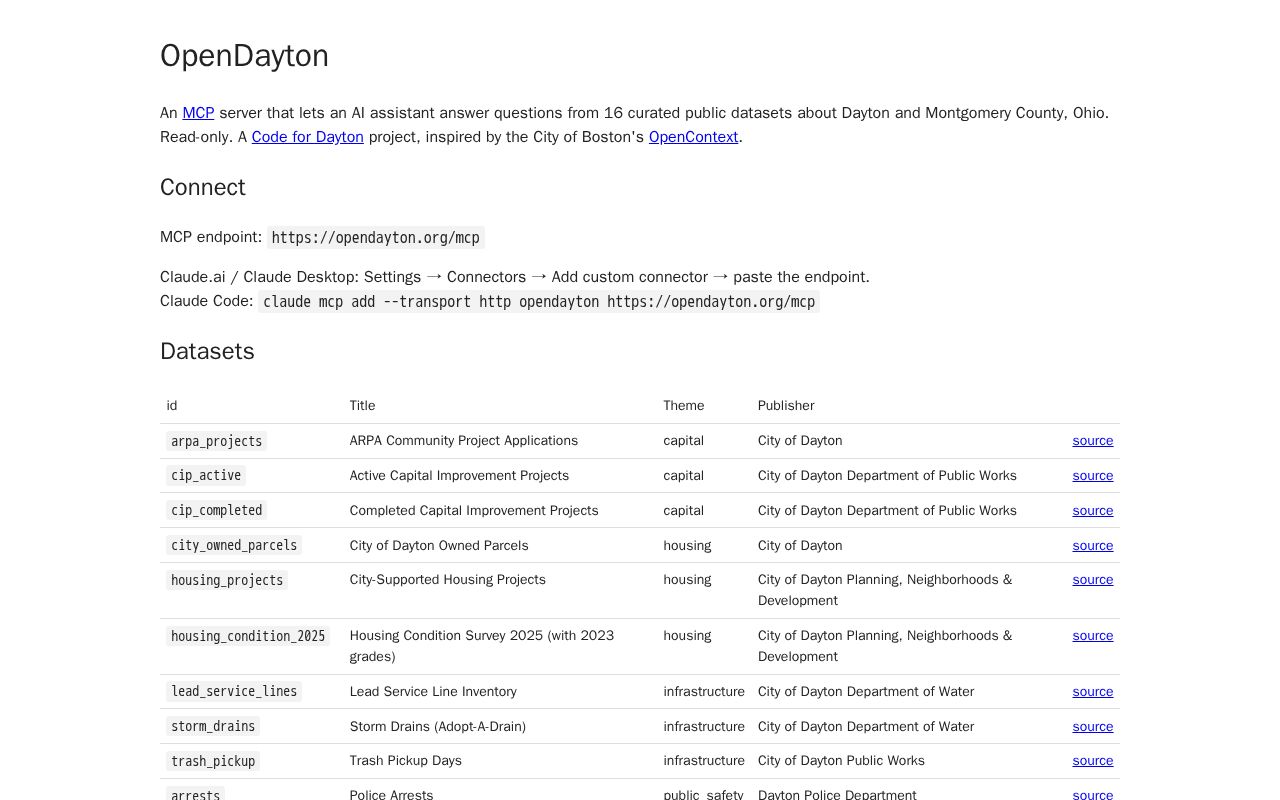Viewport: 1280px width, 800px height.
Task: Click the Completed Capital Improvement Projects title
Action: pyautogui.click(x=474, y=511)
